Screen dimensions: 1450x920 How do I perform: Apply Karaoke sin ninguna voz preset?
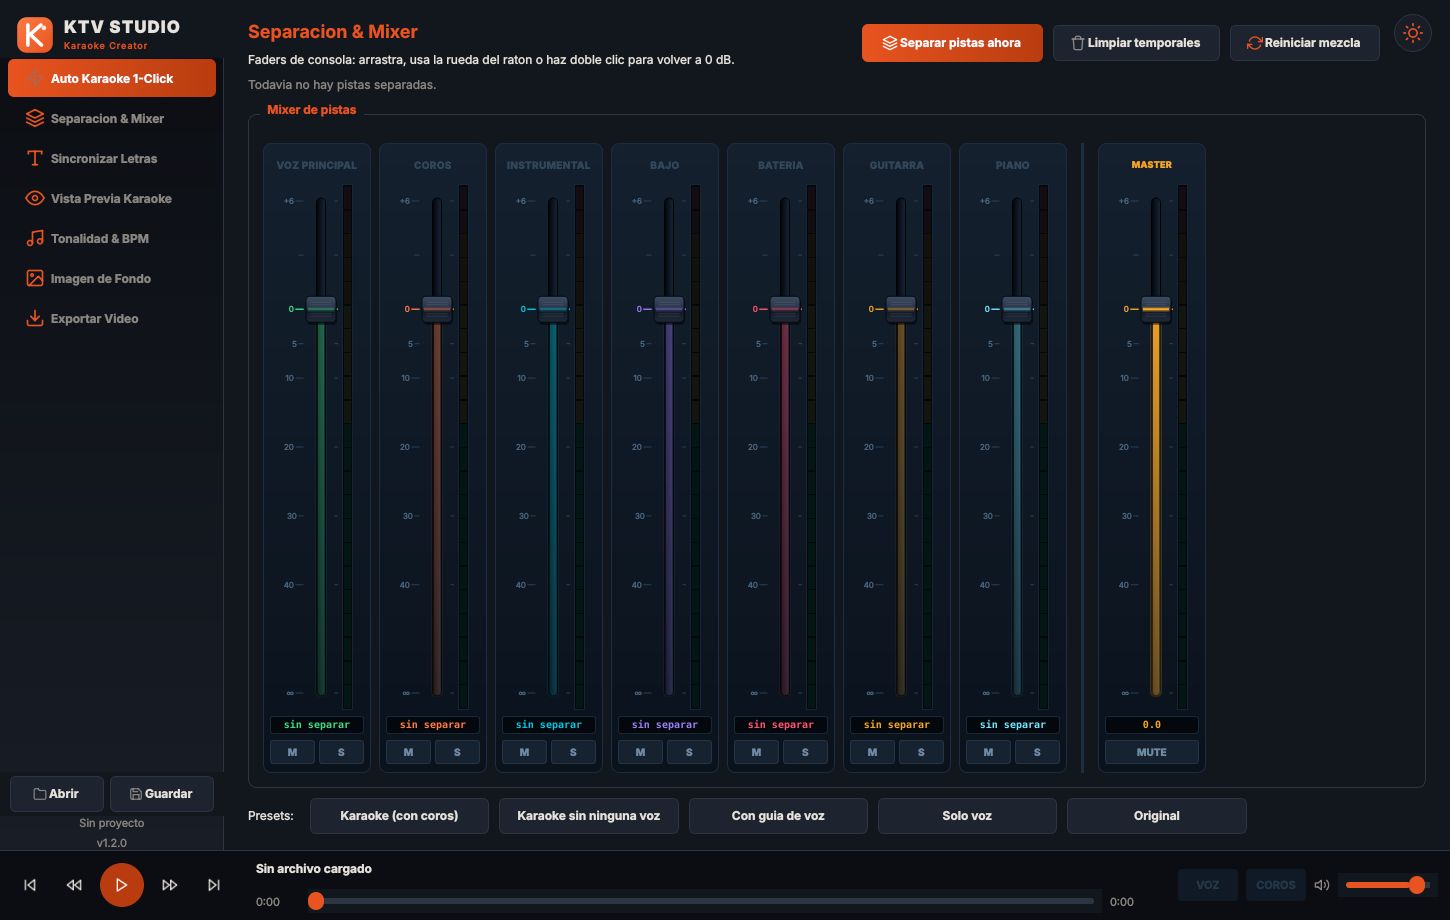(589, 816)
